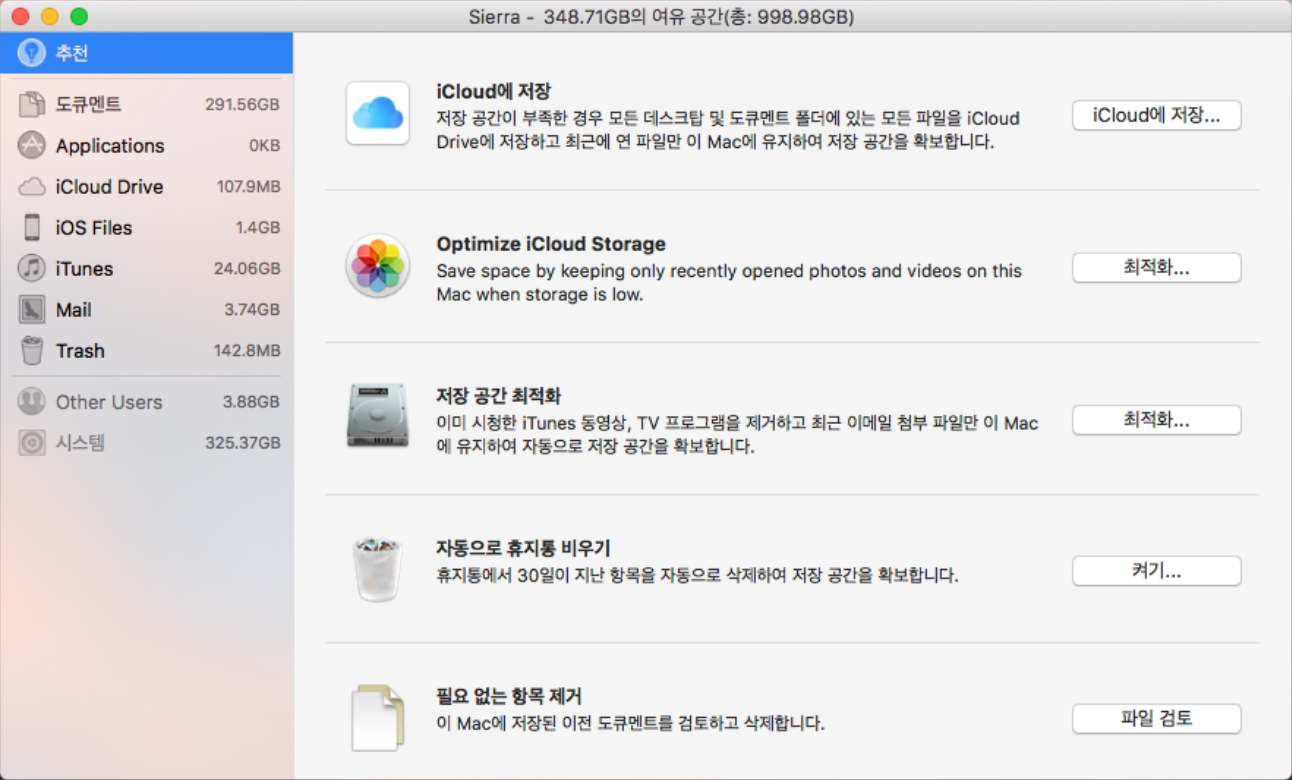Screen dimensions: 1292x780
Task: Click the iCloud에 저장 heading
Action: [494, 92]
